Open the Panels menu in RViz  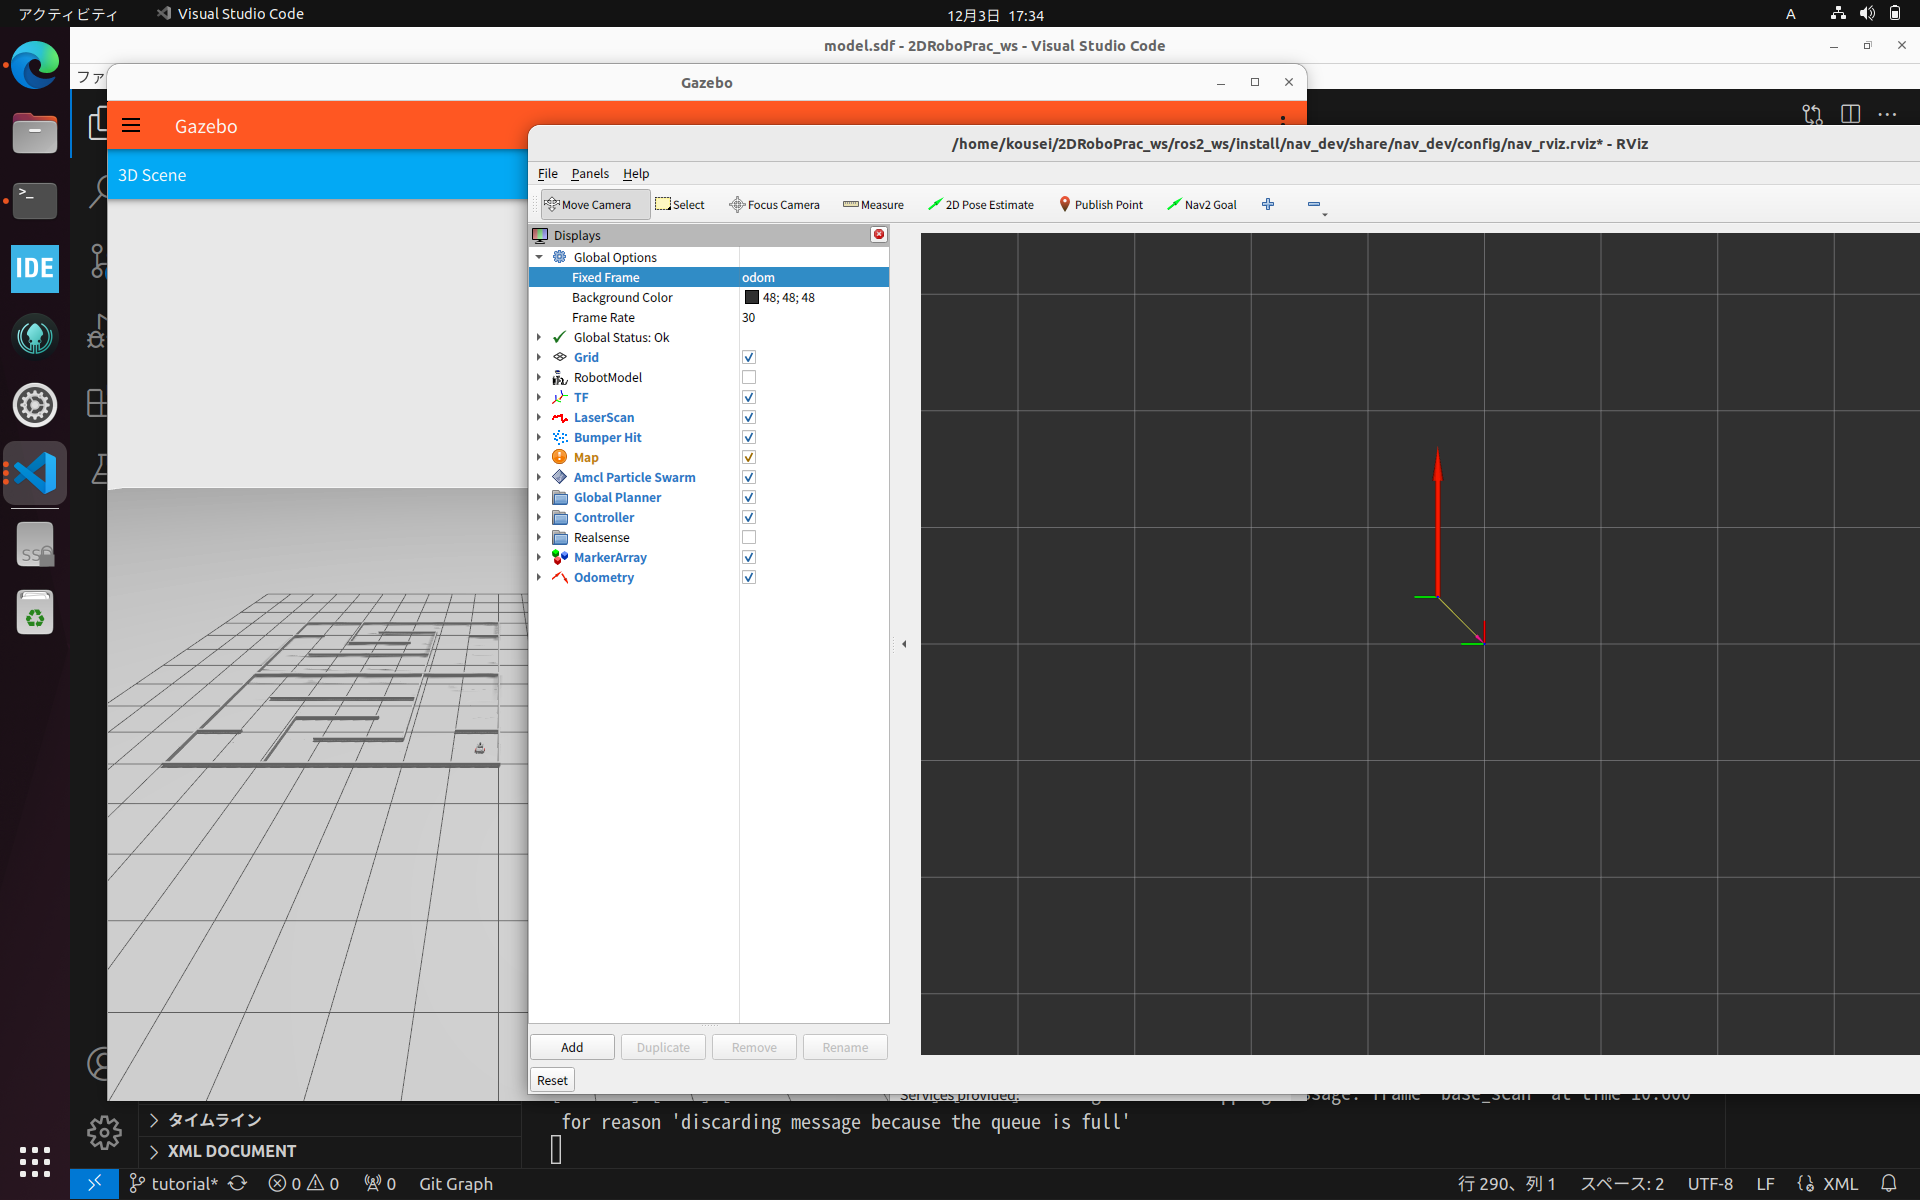click(590, 173)
